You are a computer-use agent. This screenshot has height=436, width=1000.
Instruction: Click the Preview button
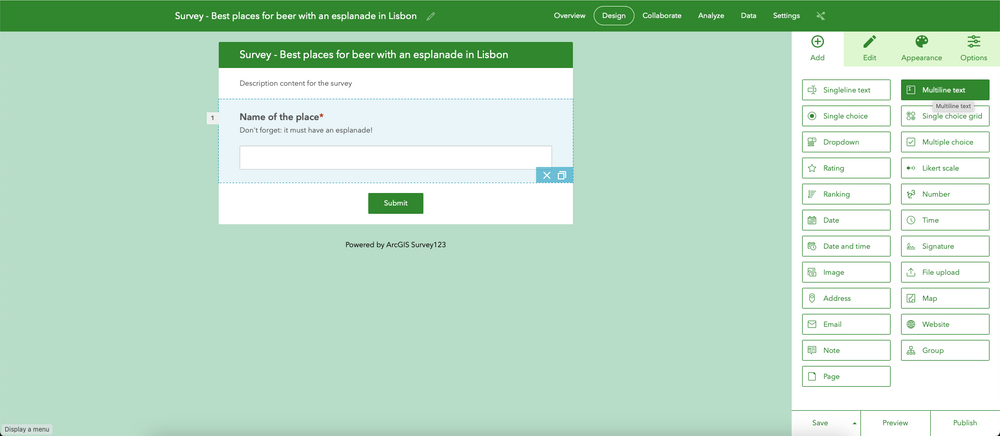[895, 423]
